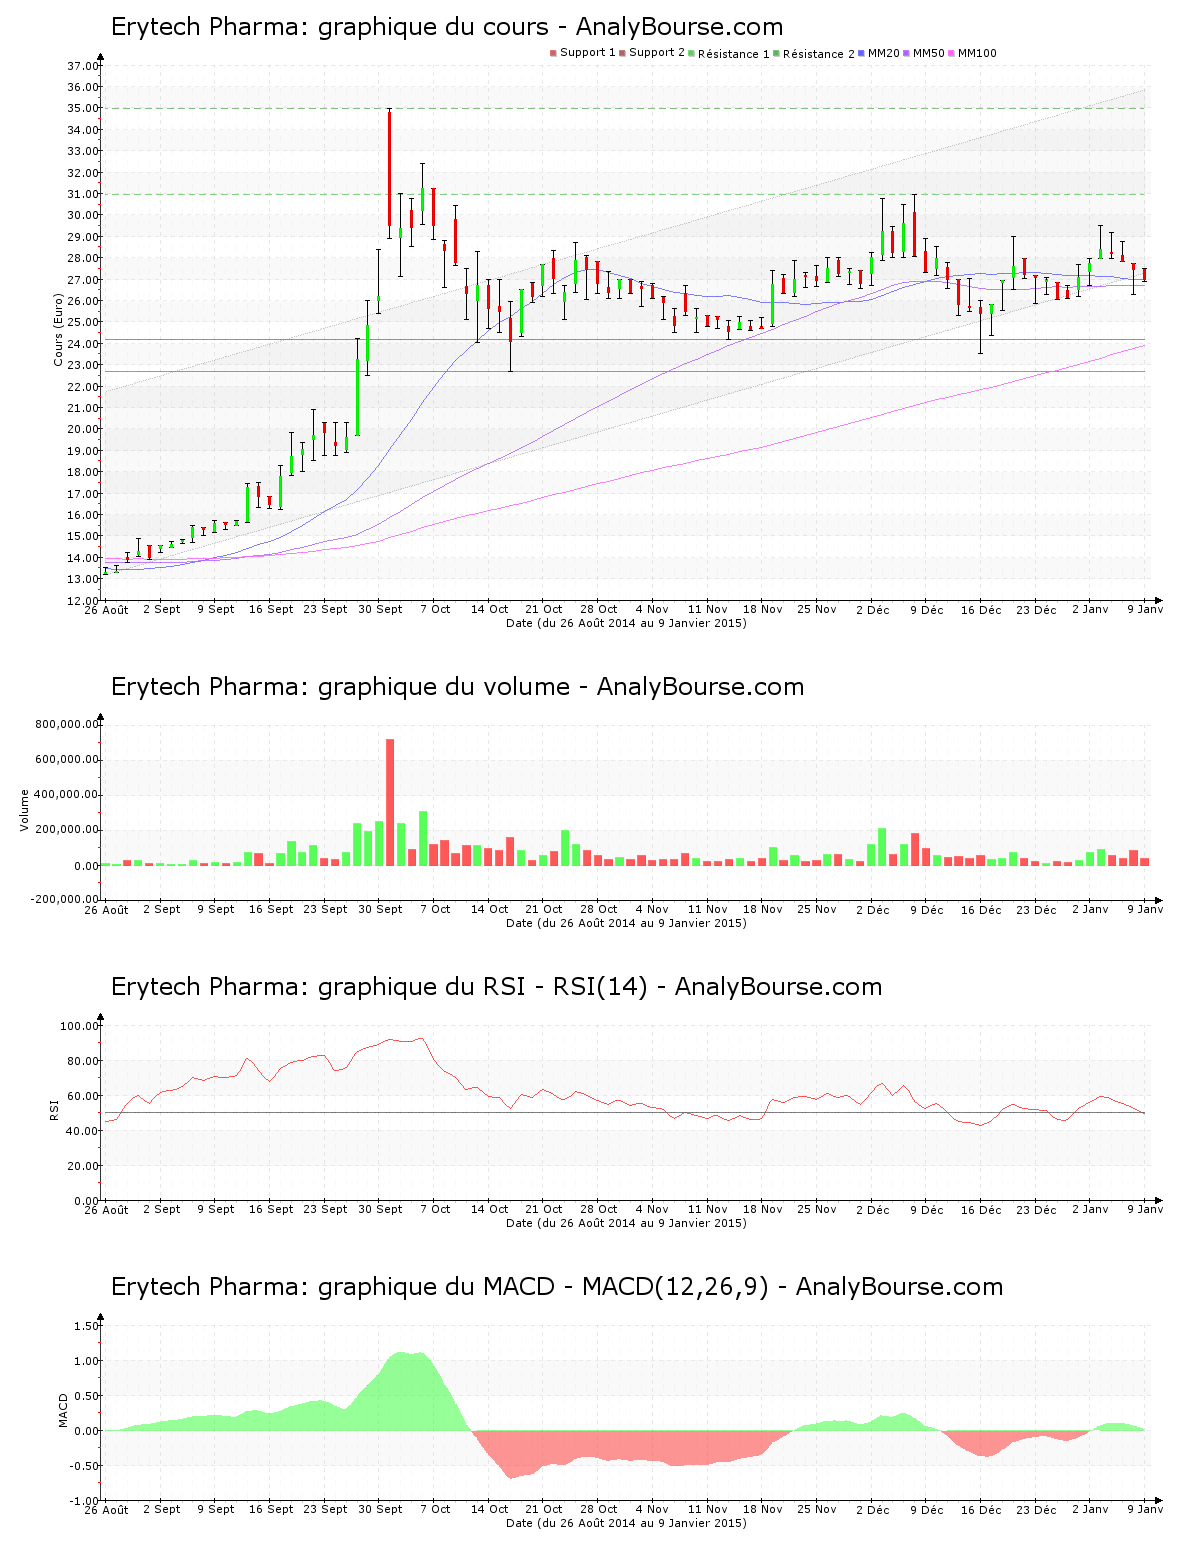Image resolution: width=1200 pixels, height=1550 pixels.
Task: Click the 12.00 price axis label
Action: 83,601
